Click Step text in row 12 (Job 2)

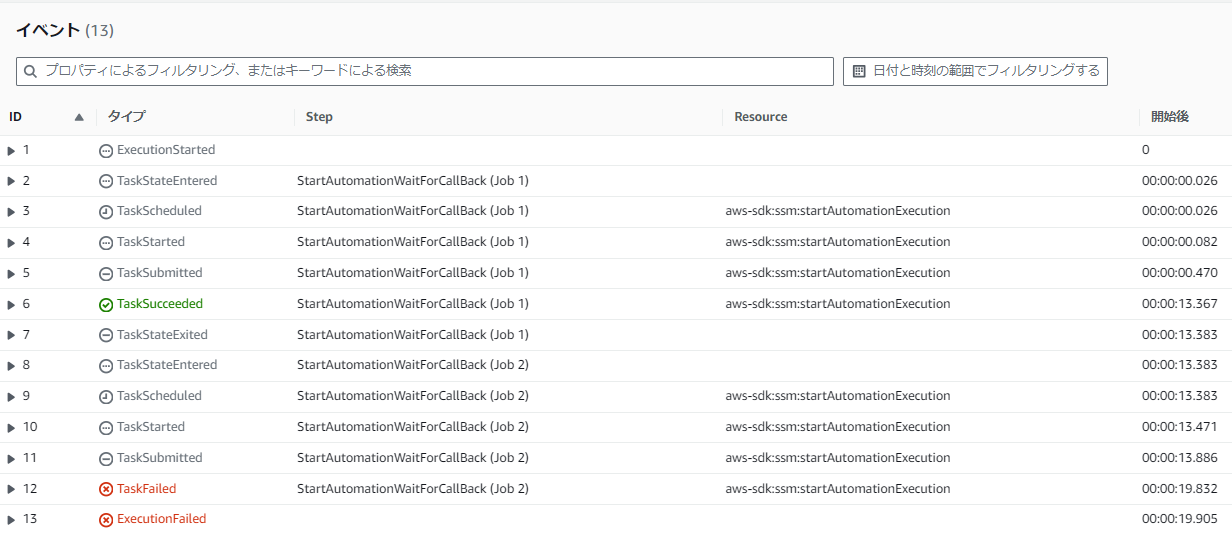point(413,489)
